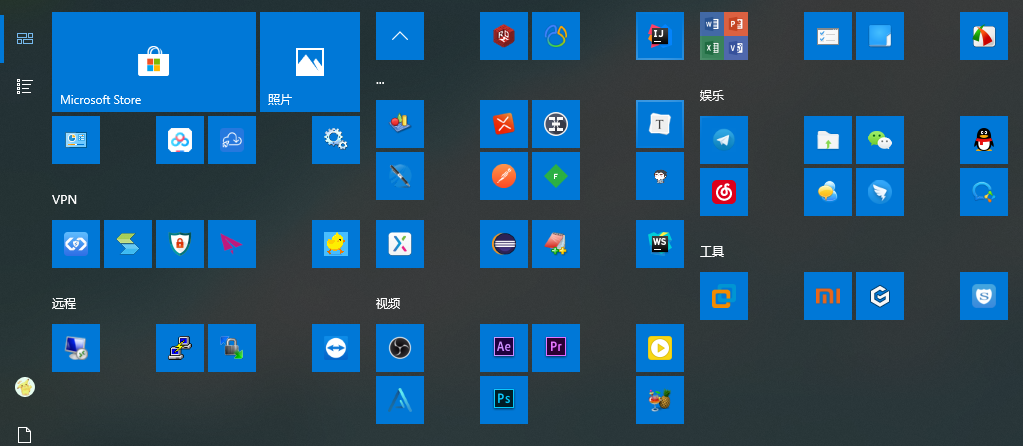
Task: Start Adobe After Effects
Action: [x=504, y=348]
